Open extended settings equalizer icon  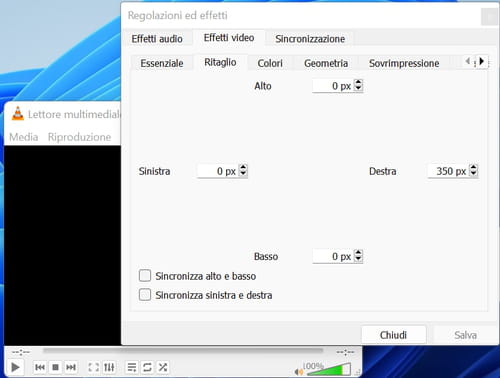click(x=109, y=367)
